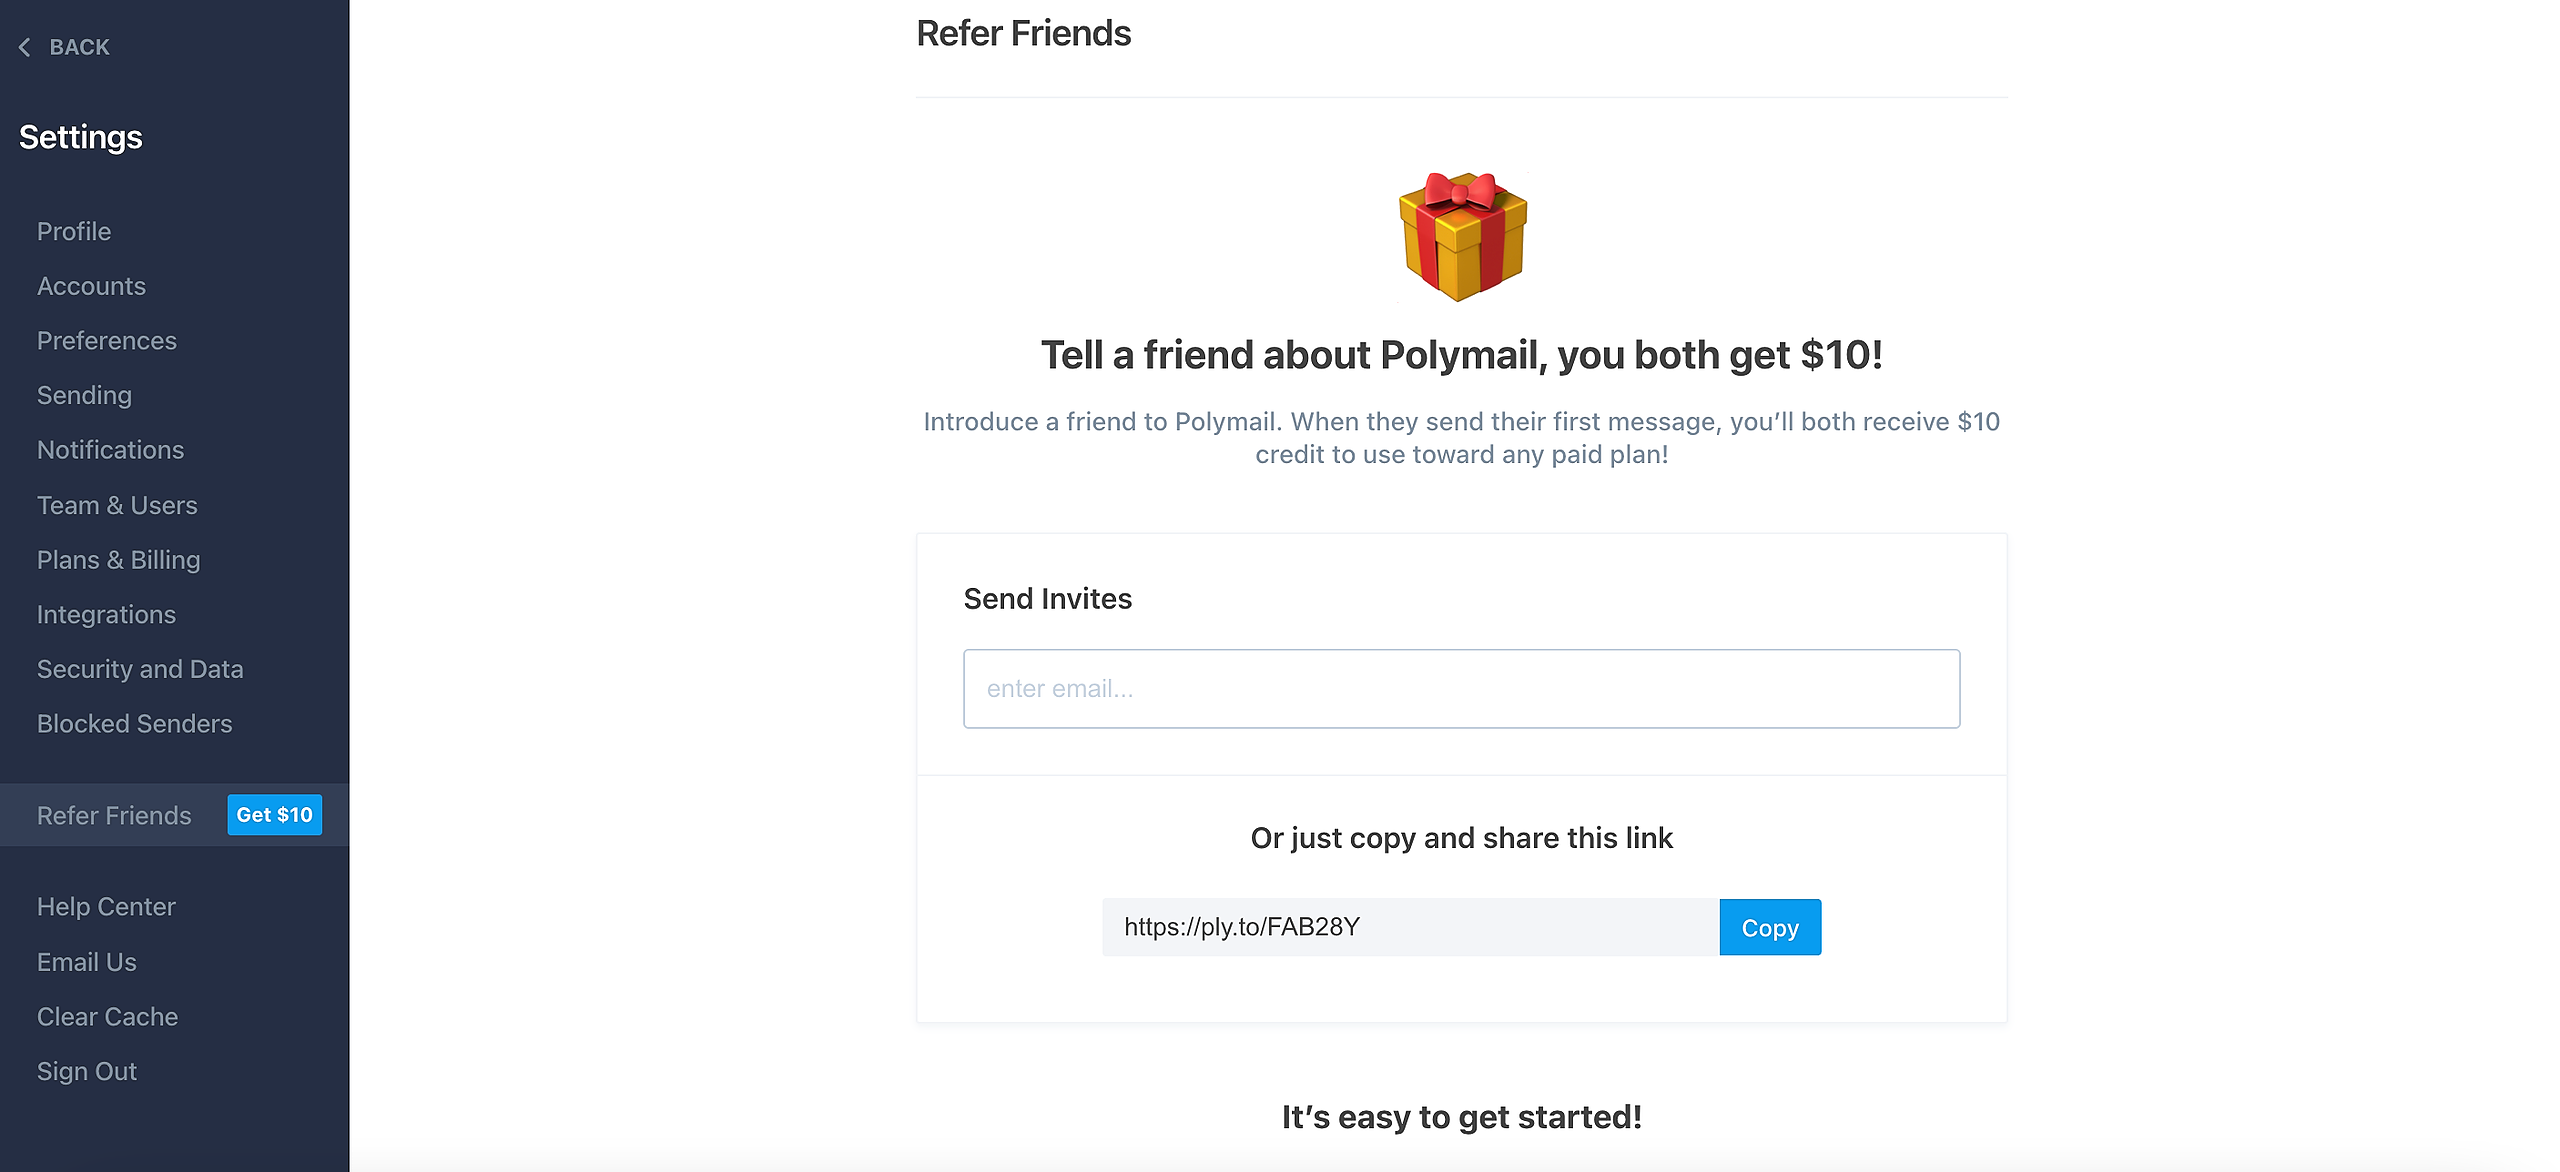Screen dimensions: 2560x1172
Task: Click Clear Cache option
Action: tap(107, 1017)
